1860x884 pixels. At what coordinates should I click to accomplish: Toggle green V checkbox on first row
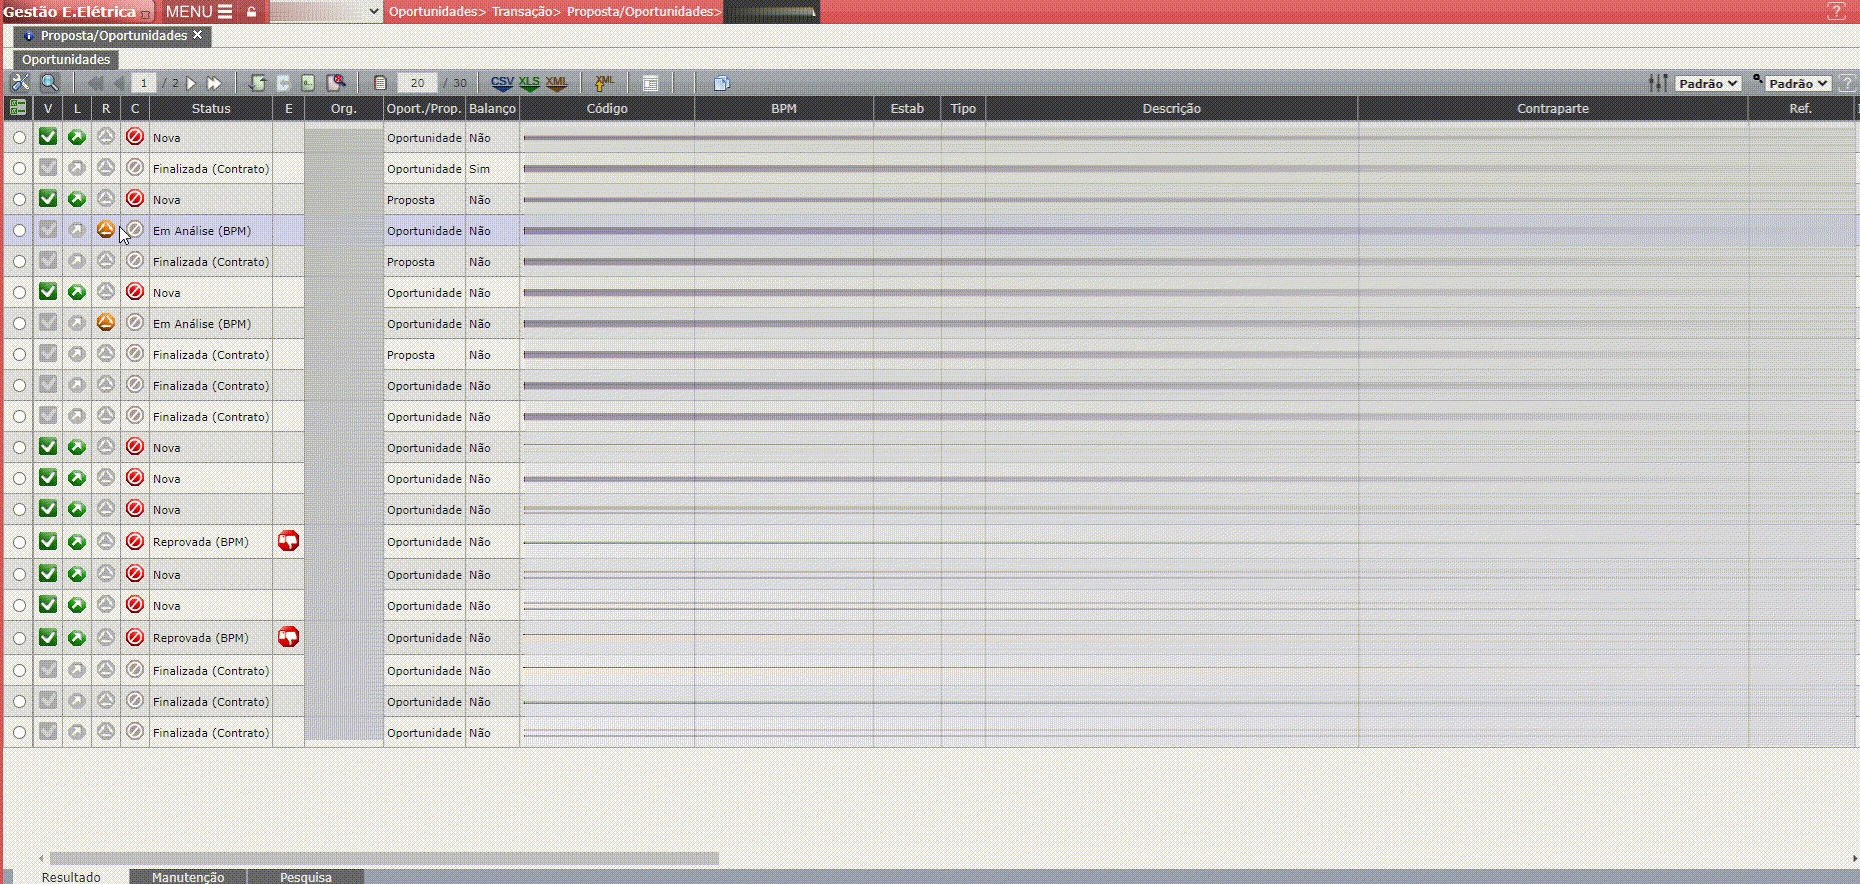(x=47, y=137)
